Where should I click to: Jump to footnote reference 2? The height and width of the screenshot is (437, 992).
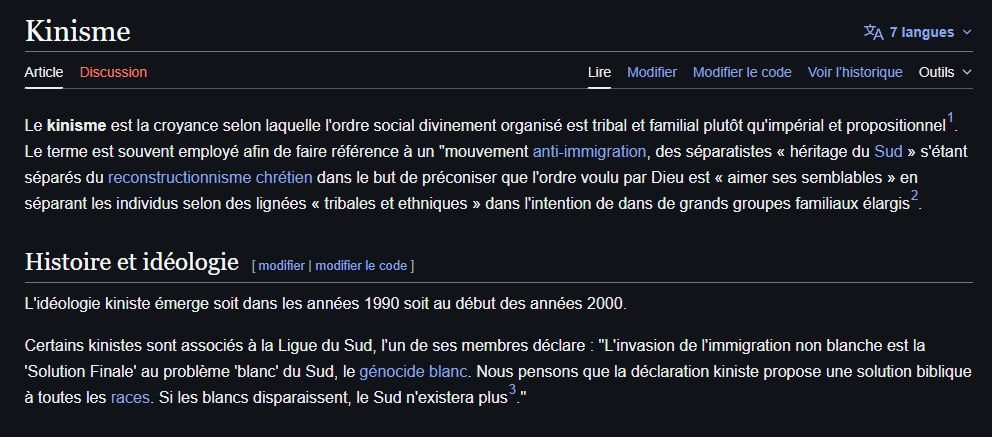click(x=915, y=195)
